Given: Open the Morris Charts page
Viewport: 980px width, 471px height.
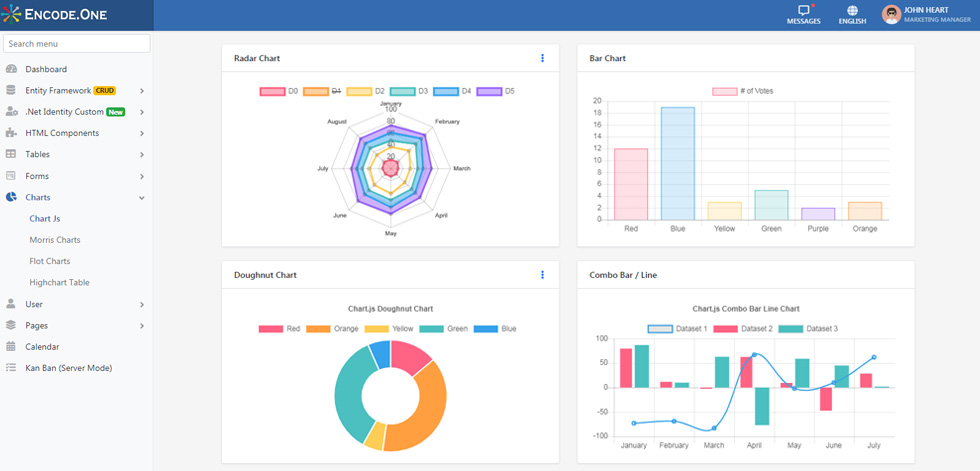Looking at the screenshot, I should [x=55, y=240].
